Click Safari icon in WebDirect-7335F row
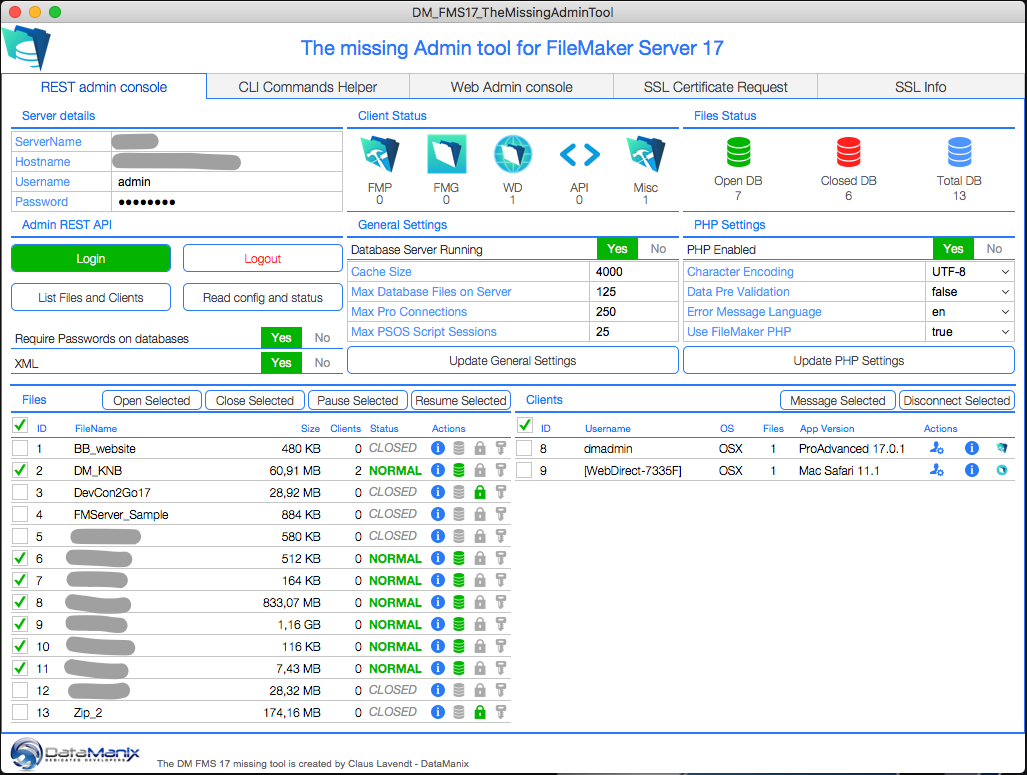1027x775 pixels. click(x=1002, y=470)
